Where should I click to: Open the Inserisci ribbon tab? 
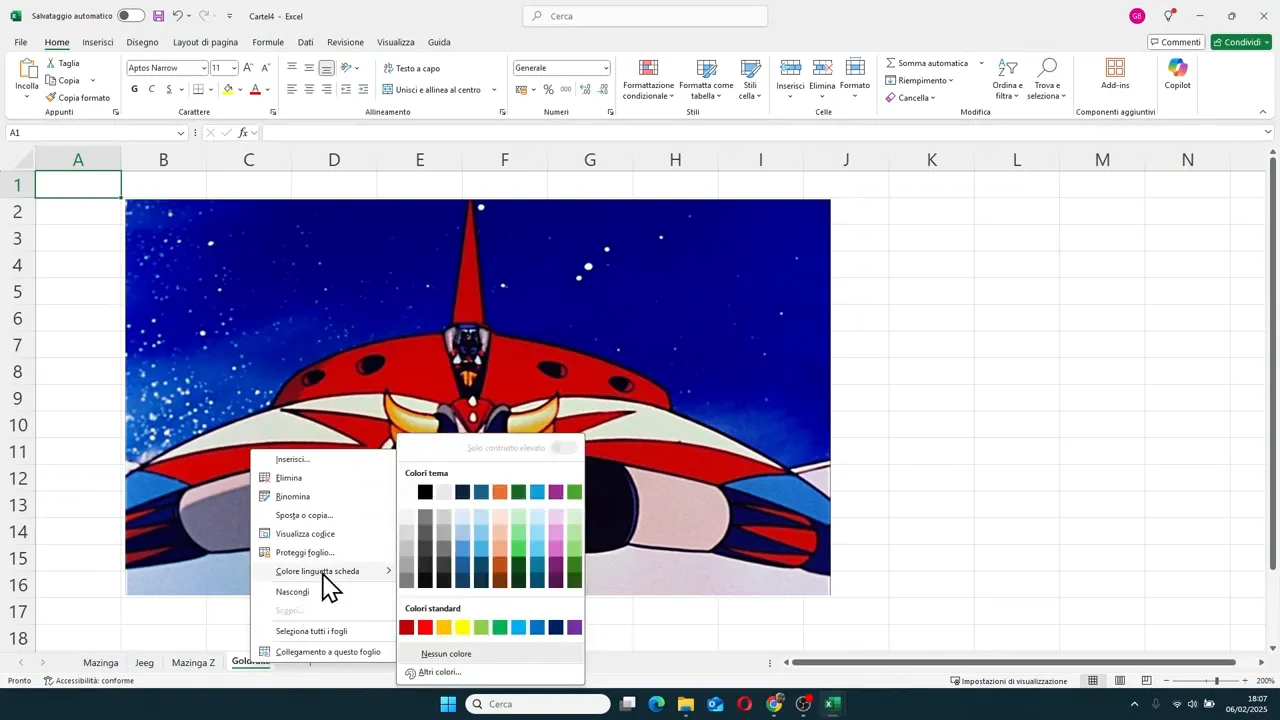pyautogui.click(x=97, y=42)
